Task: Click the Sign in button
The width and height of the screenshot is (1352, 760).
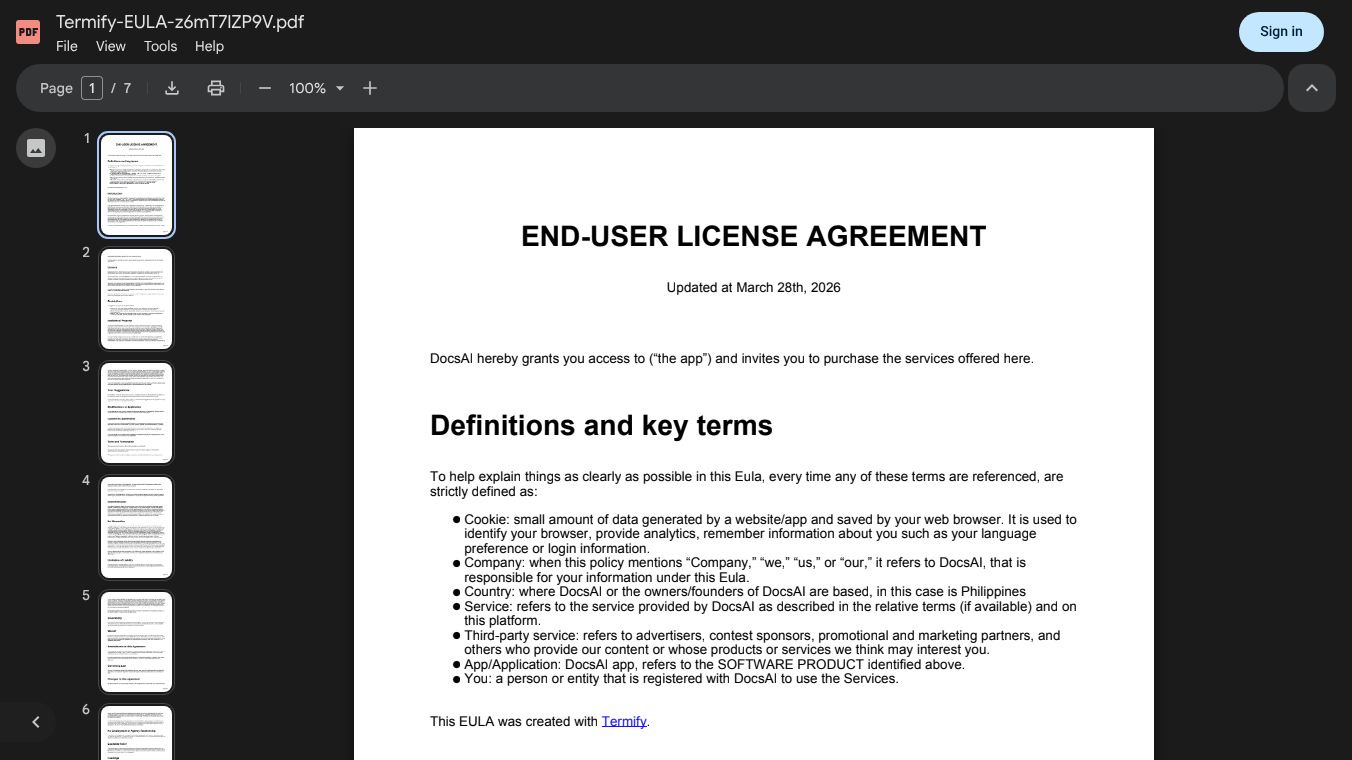Action: [x=1281, y=32]
